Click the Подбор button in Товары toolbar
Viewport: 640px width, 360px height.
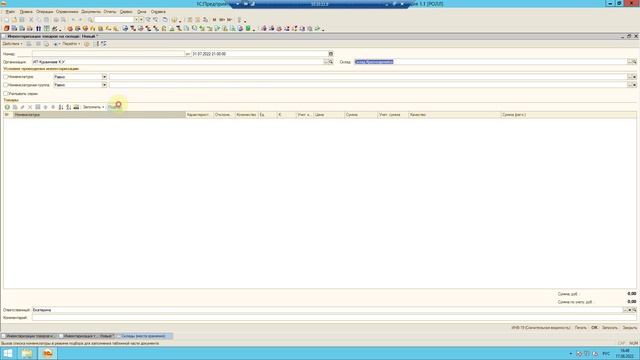point(114,107)
